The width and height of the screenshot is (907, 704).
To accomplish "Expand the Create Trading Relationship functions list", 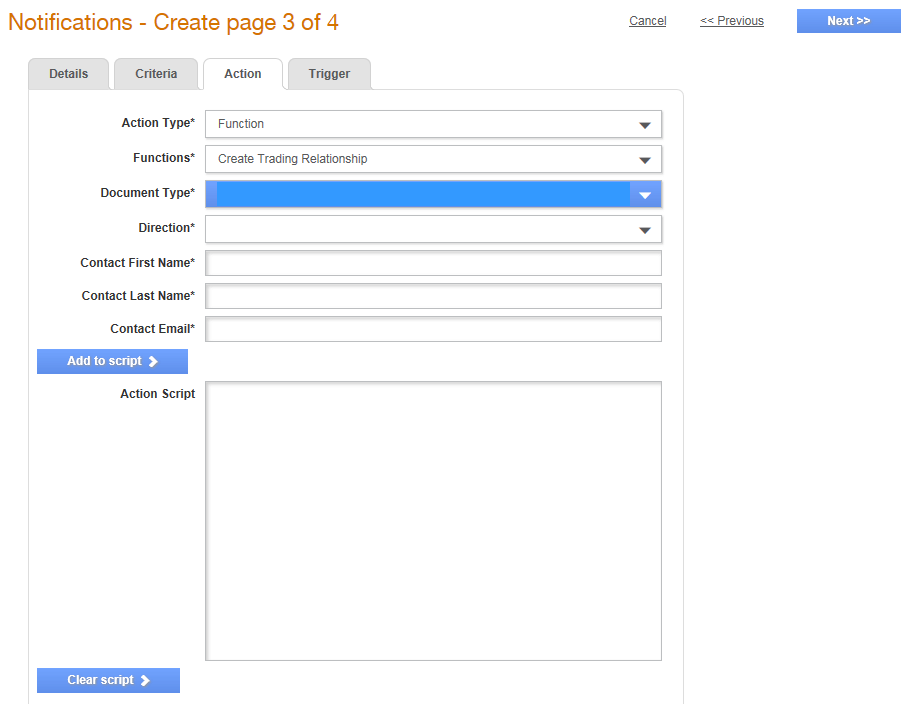I will (x=433, y=159).
